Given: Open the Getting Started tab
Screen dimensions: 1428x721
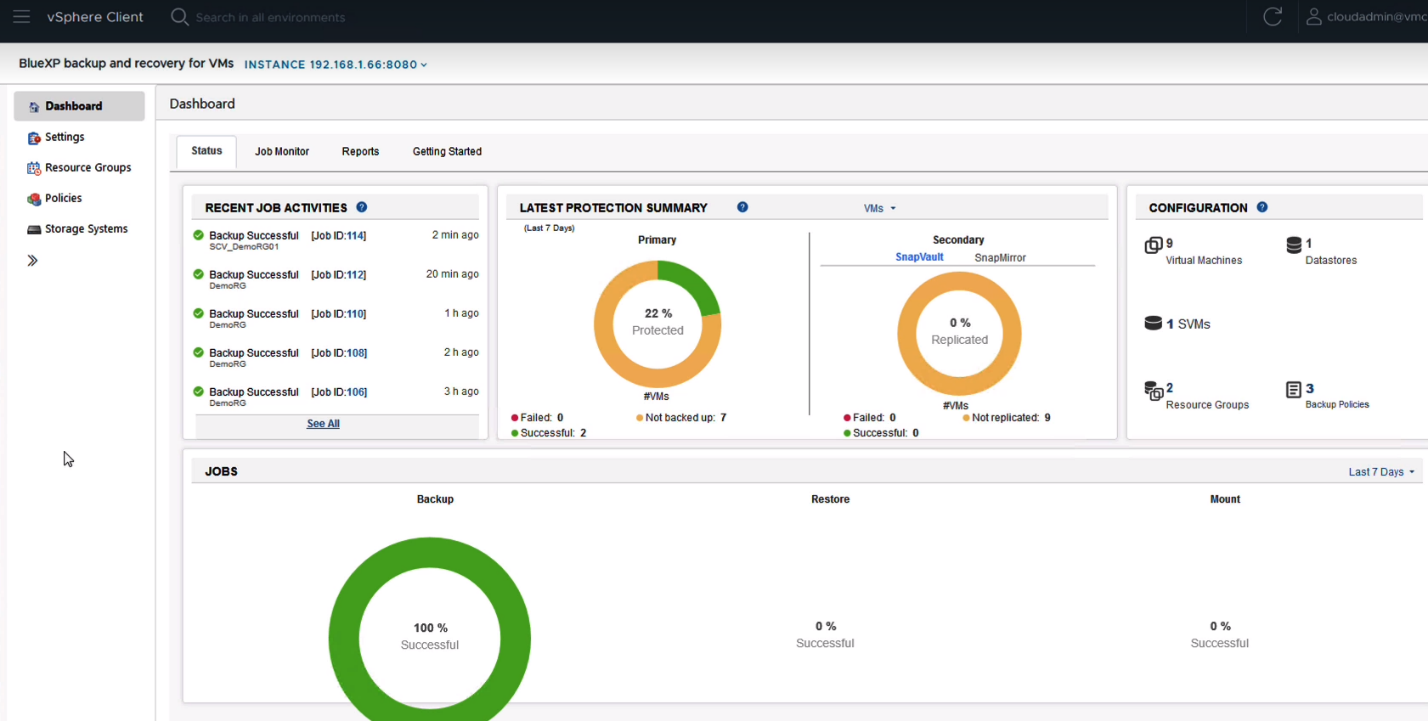Looking at the screenshot, I should [447, 152].
